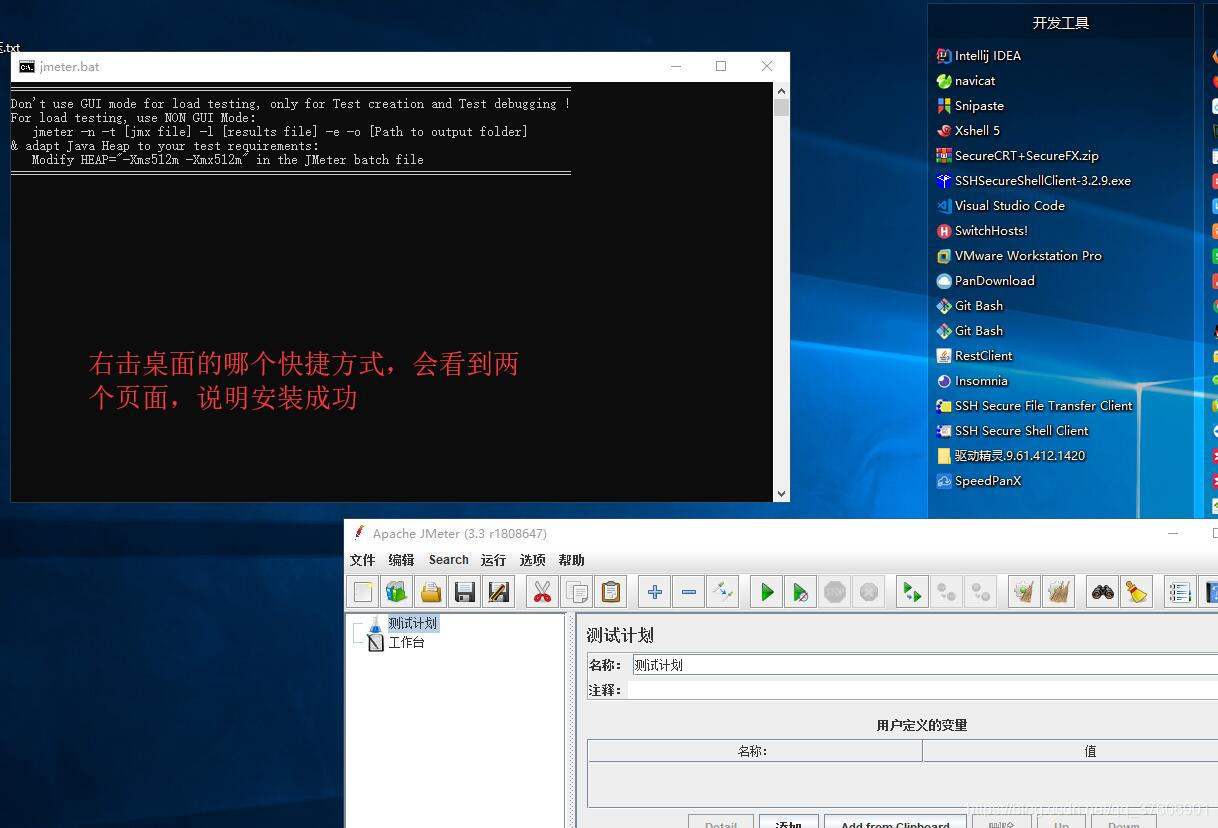This screenshot has width=1218, height=828.
Task: Select SecureCRT+SecureFX.zip on desktop
Action: 1017,156
